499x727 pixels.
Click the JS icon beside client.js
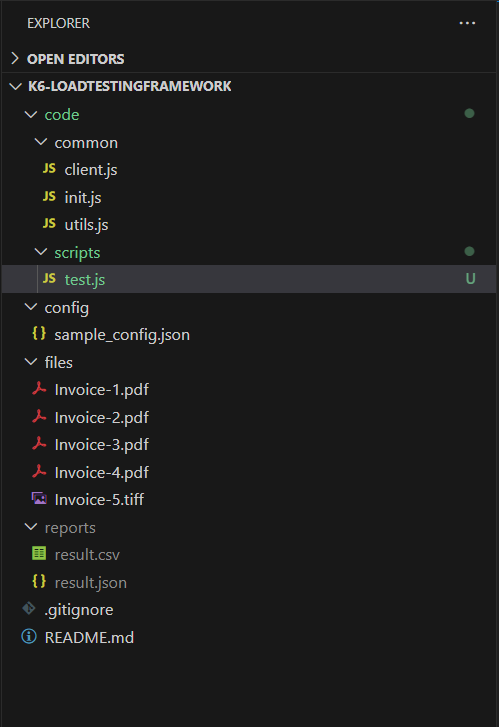point(49,169)
